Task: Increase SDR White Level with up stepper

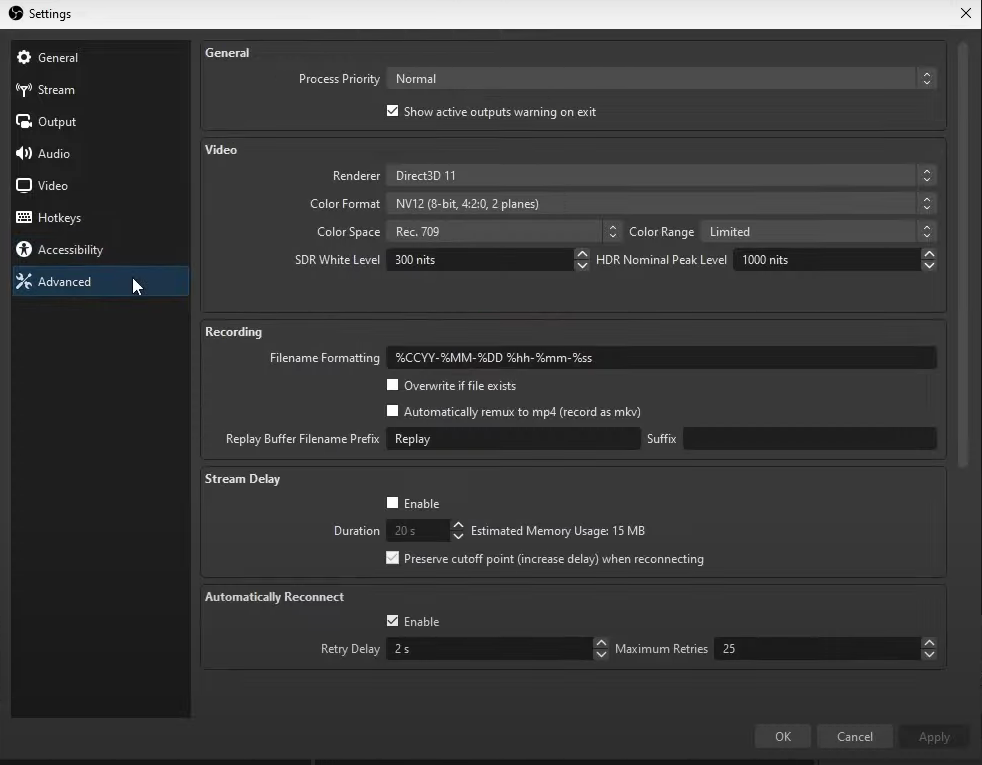Action: [581, 254]
